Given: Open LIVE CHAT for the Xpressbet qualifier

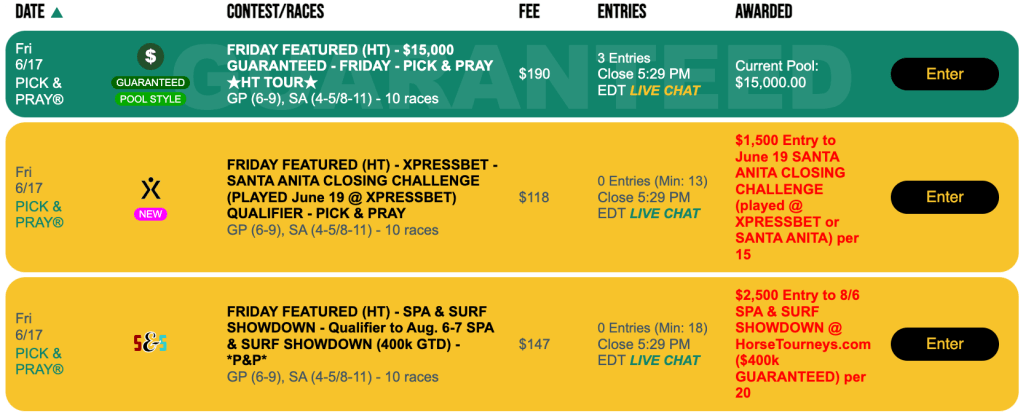Looking at the screenshot, I should 665,213.
